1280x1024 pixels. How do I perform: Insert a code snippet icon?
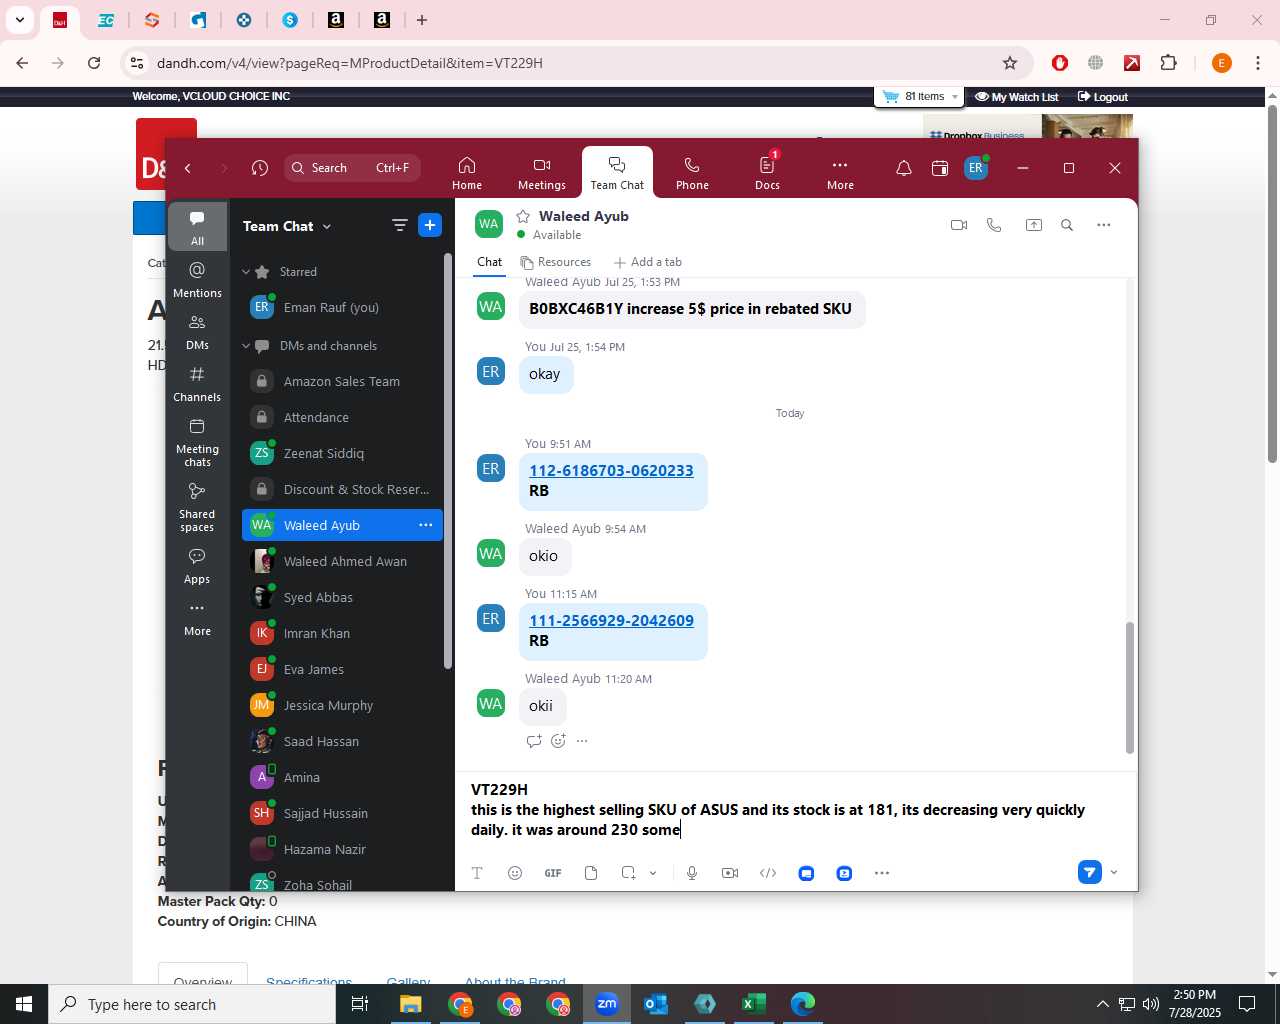[768, 873]
